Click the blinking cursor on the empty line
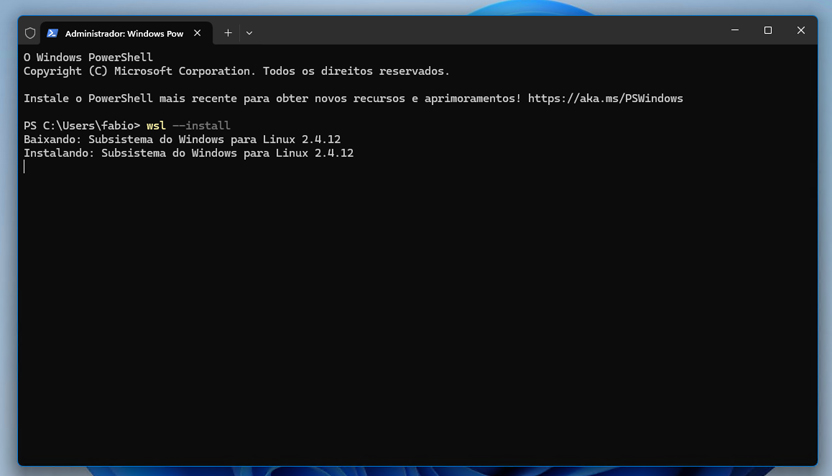This screenshot has width=832, height=476. tap(24, 167)
